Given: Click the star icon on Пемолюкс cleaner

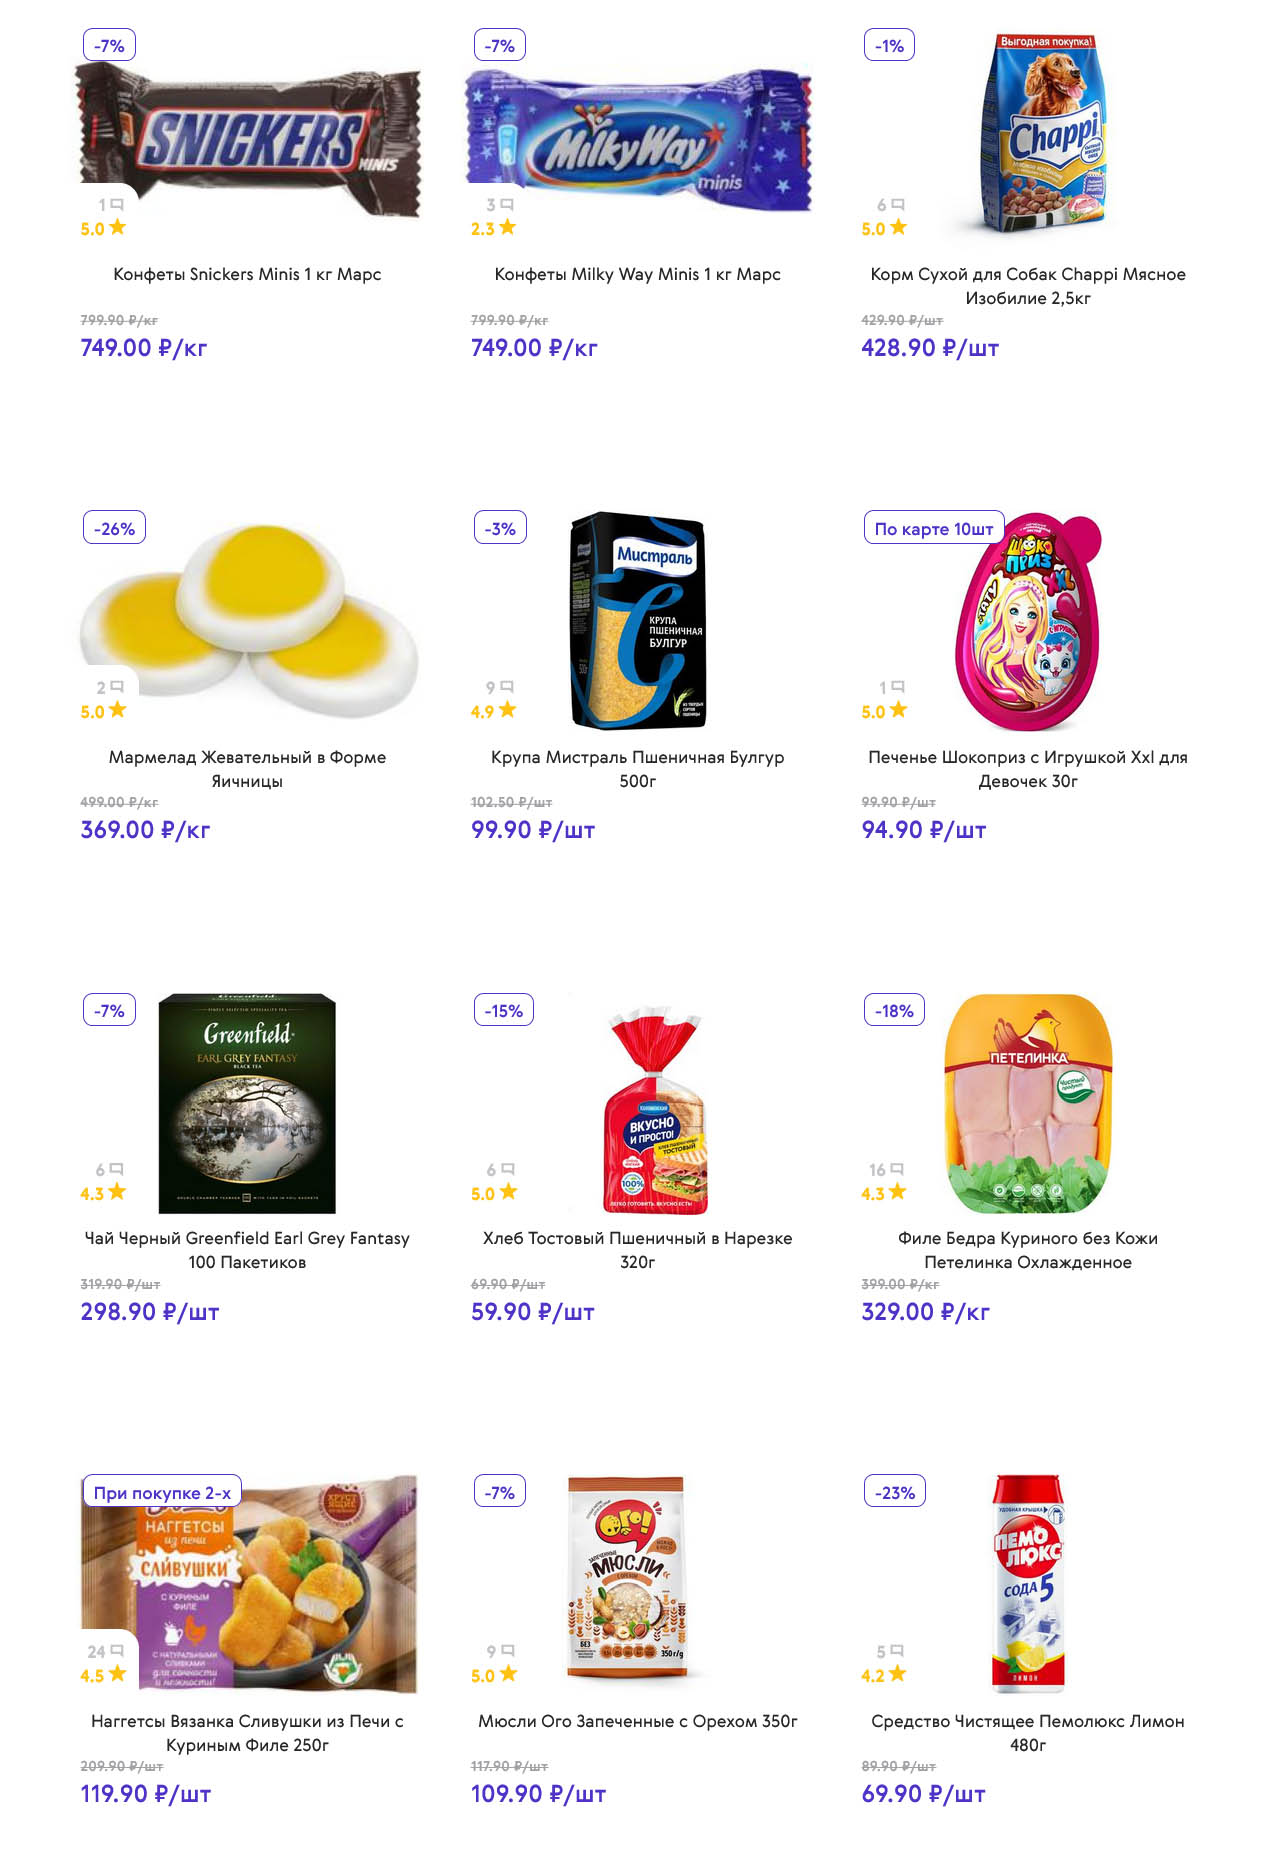Looking at the screenshot, I should tap(898, 1673).
